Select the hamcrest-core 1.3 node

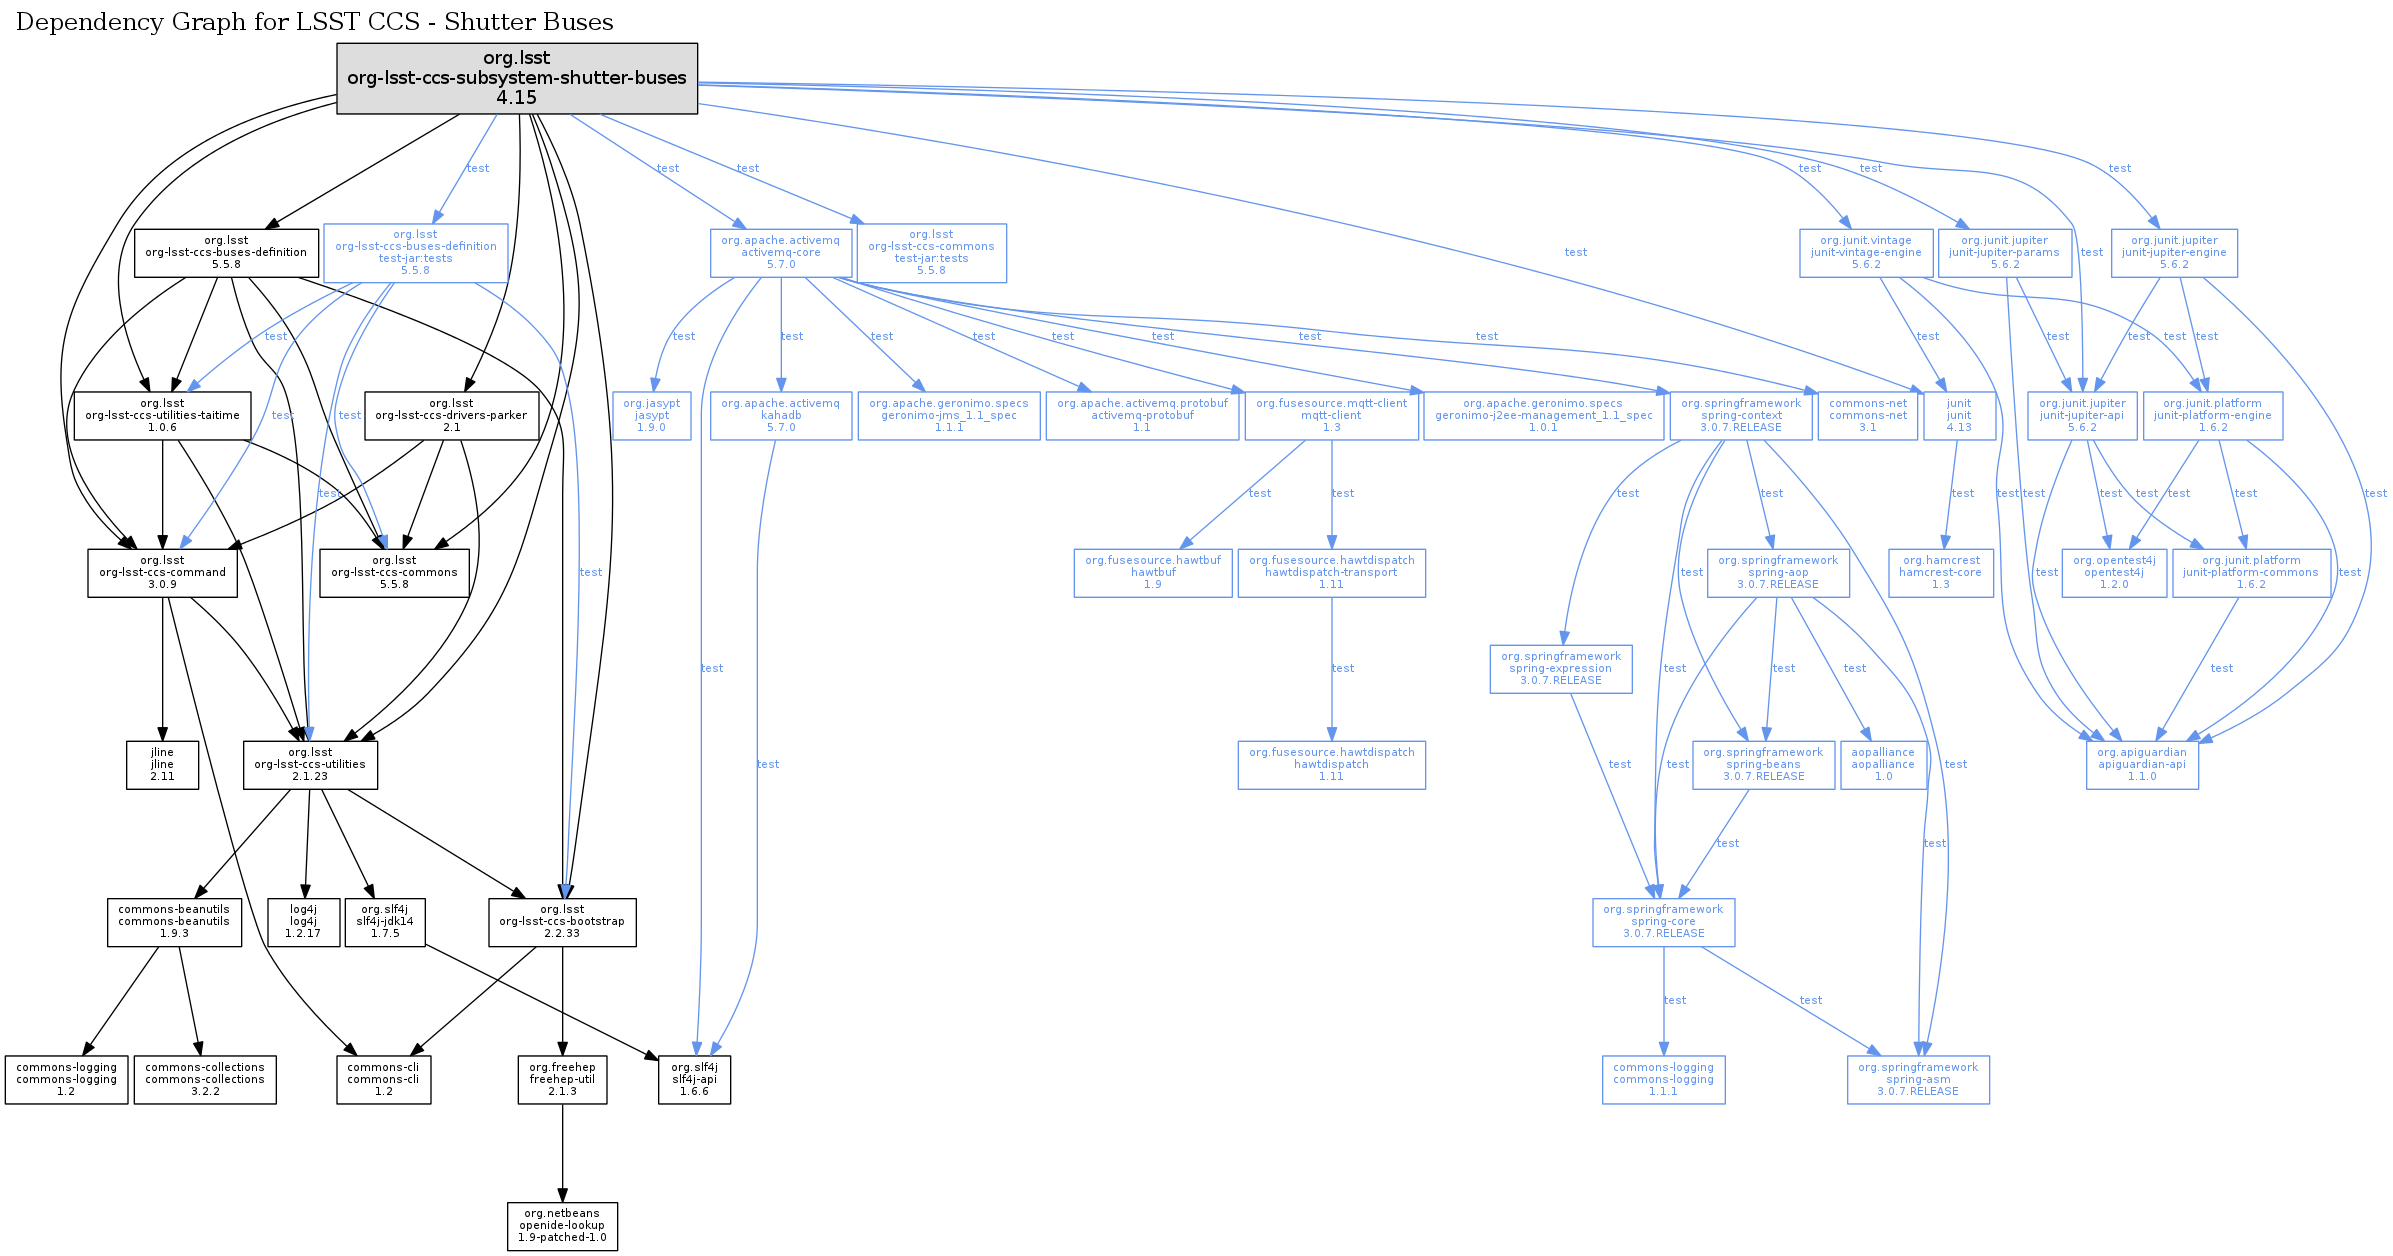point(1940,572)
